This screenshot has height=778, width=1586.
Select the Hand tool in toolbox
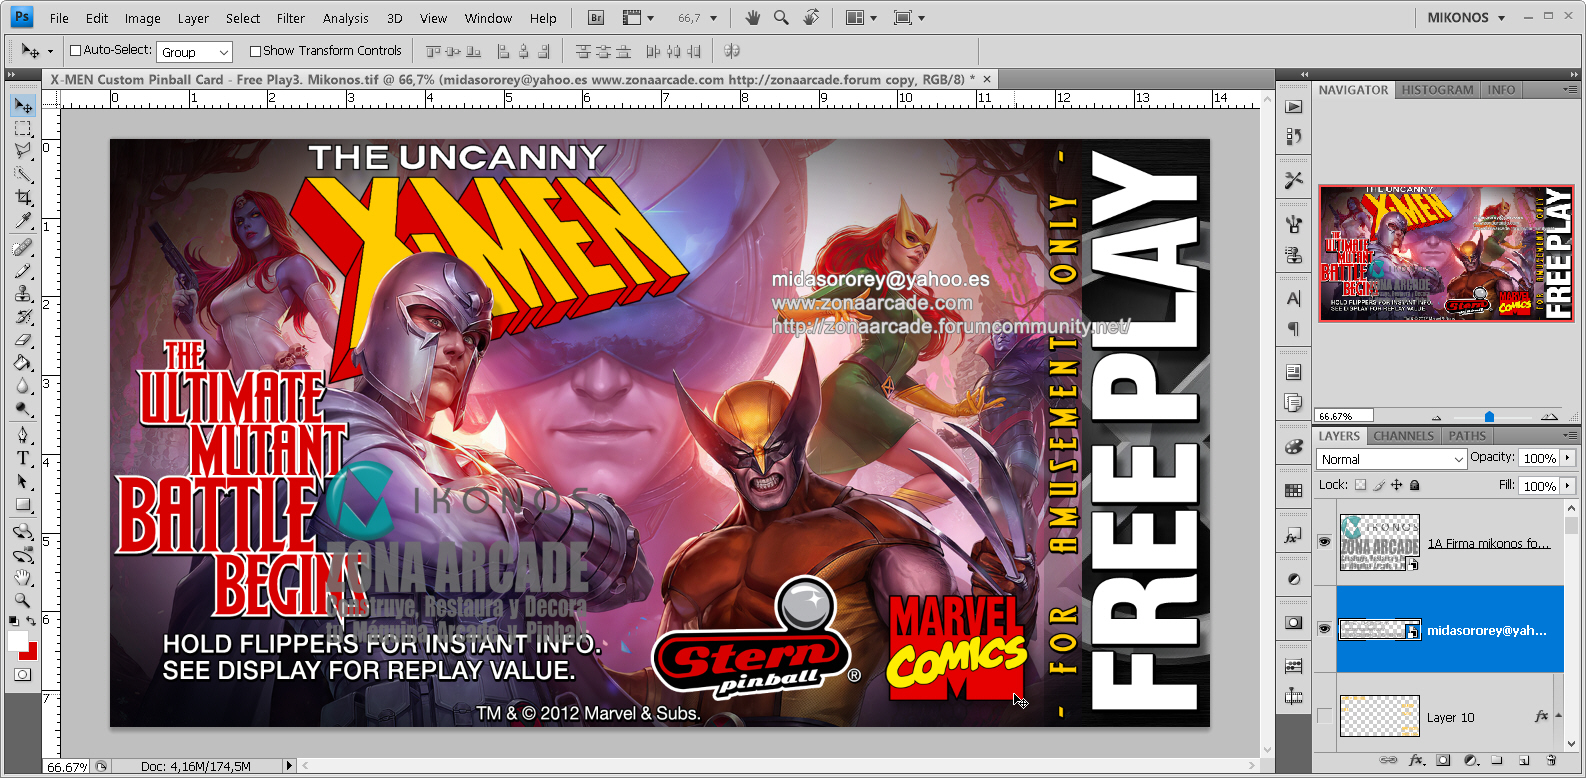[23, 577]
